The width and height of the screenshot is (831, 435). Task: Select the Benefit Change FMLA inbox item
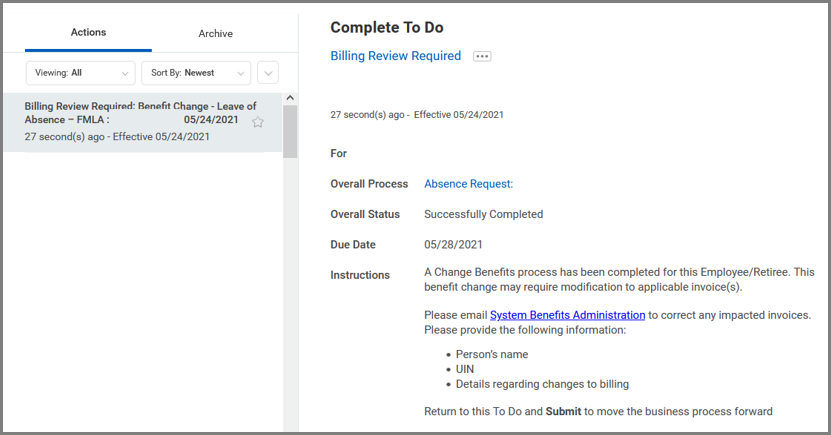[x=130, y=121]
